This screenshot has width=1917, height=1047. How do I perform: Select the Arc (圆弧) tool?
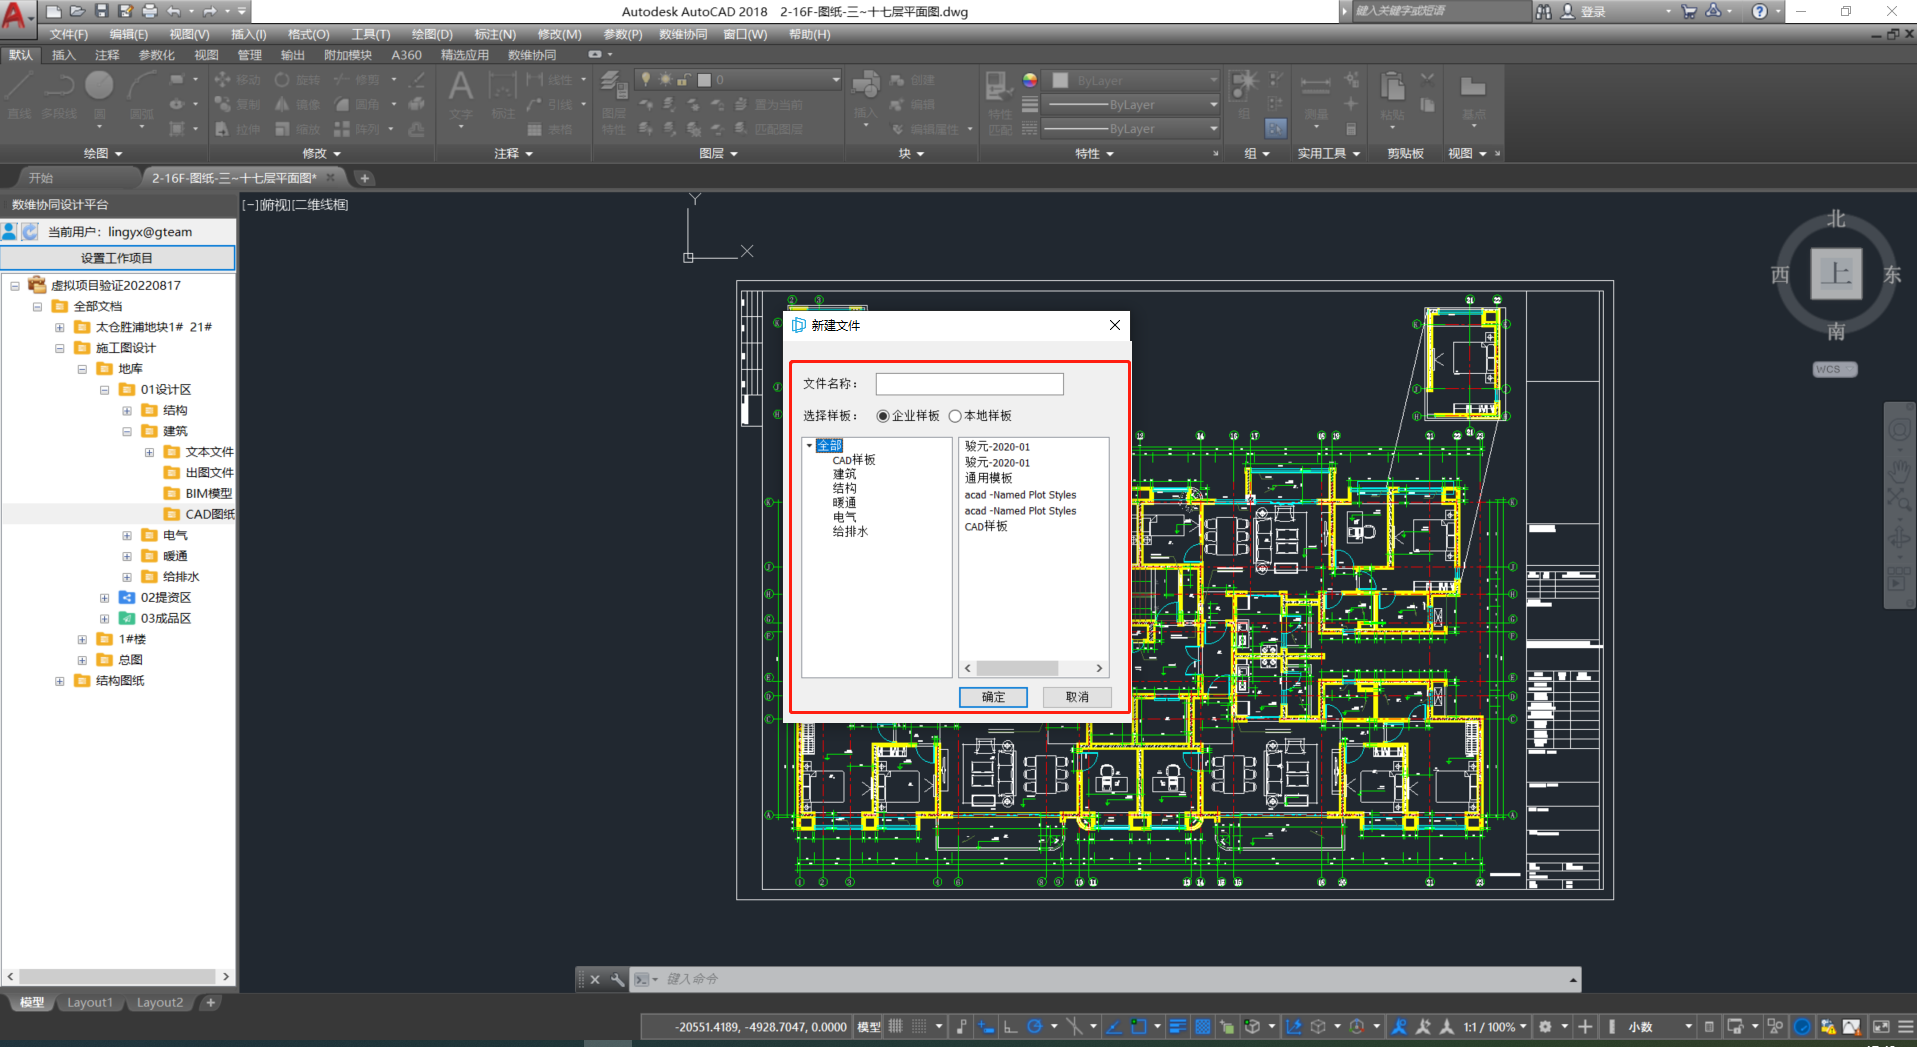[x=142, y=96]
